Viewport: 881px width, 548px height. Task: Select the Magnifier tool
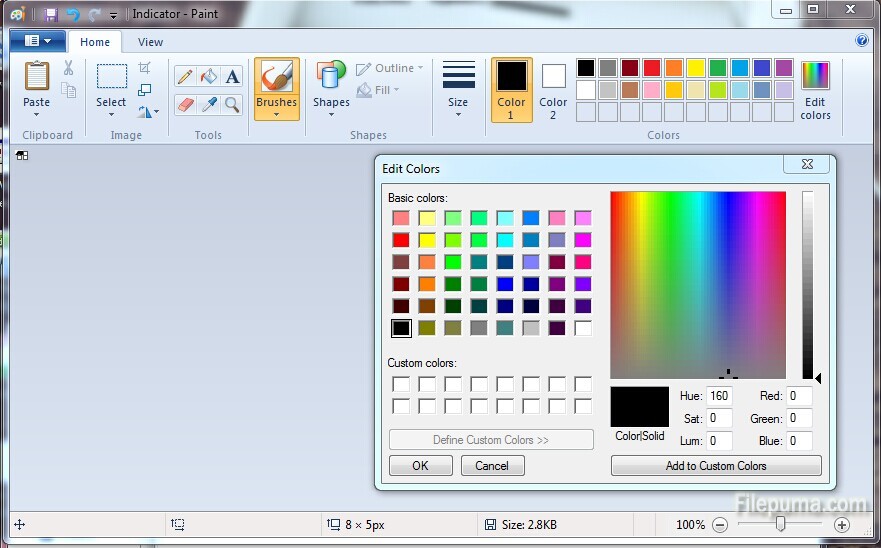click(x=232, y=104)
